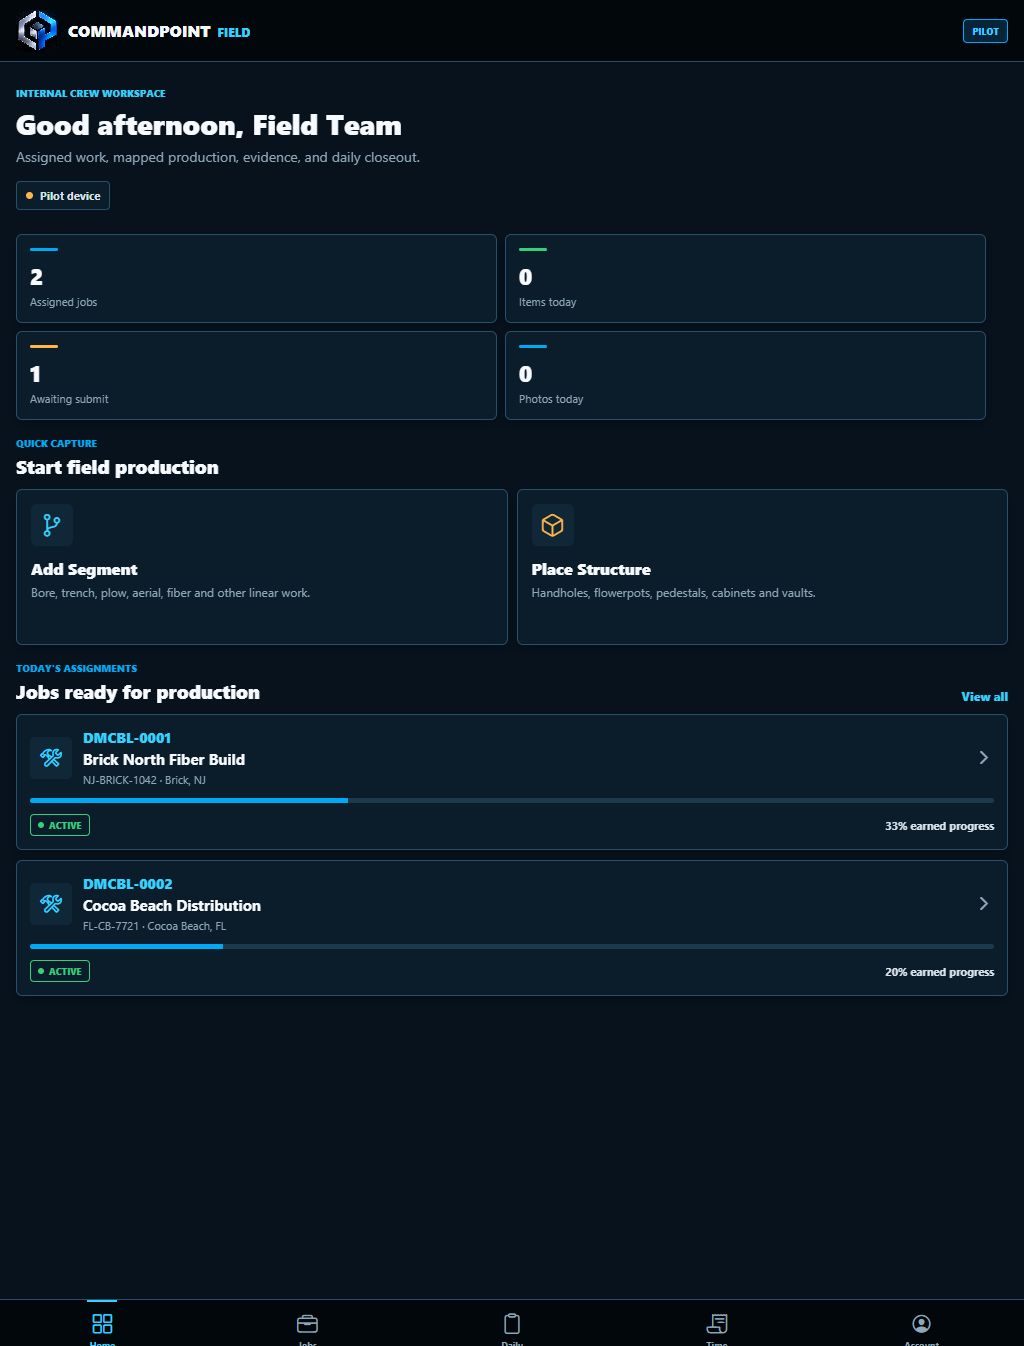Click the Pilot device chip
The width and height of the screenshot is (1024, 1346).
[x=63, y=196]
